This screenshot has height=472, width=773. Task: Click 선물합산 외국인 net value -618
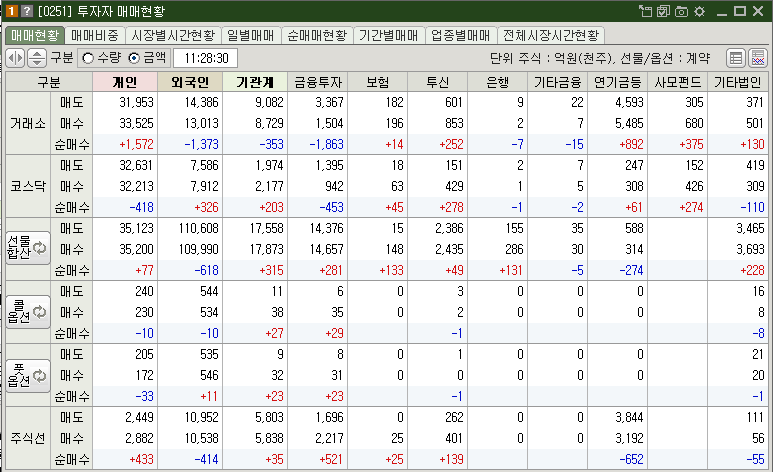[x=206, y=270]
